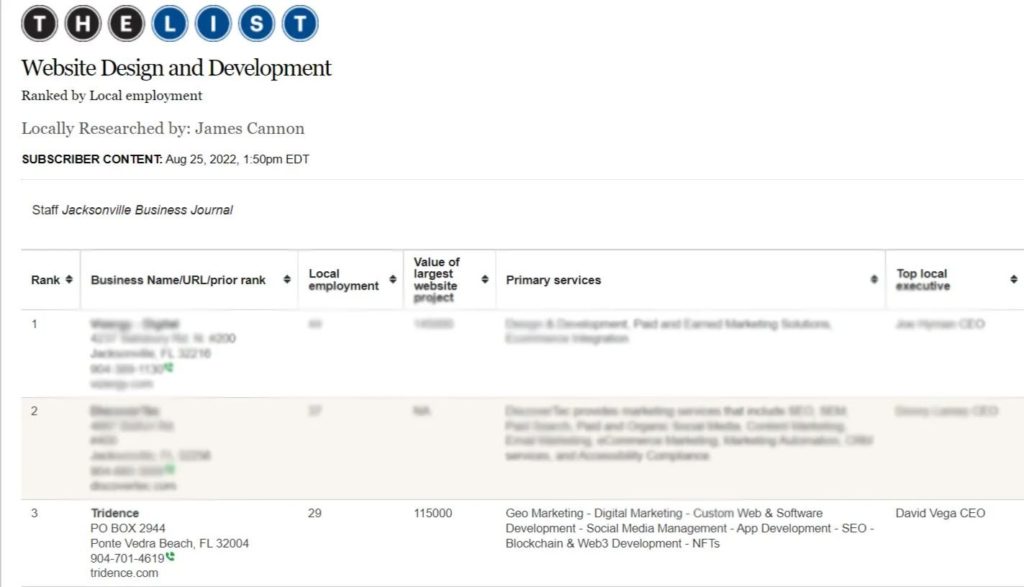Click the green phone icon in rank 2 row
Screen dimensions: 1024x587
(171, 469)
